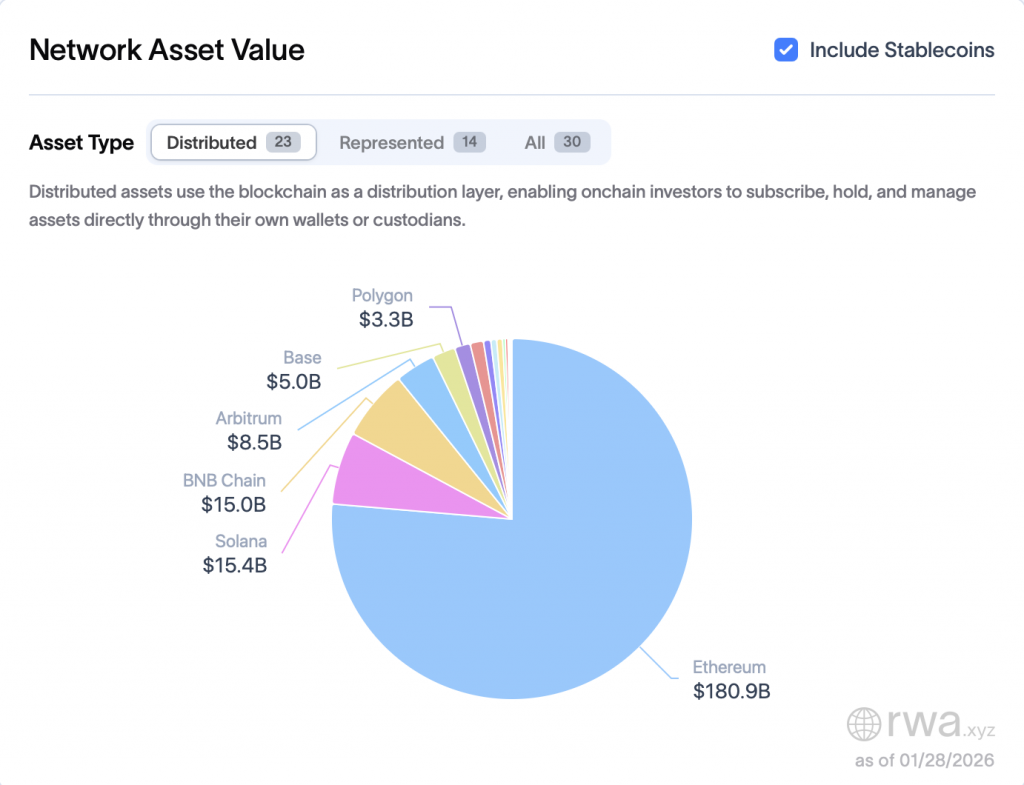Click the Ethereum $180.9B label

730,679
